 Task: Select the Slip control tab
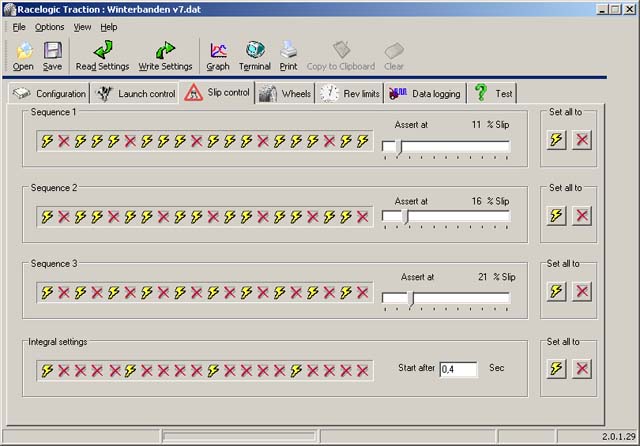(x=217, y=92)
